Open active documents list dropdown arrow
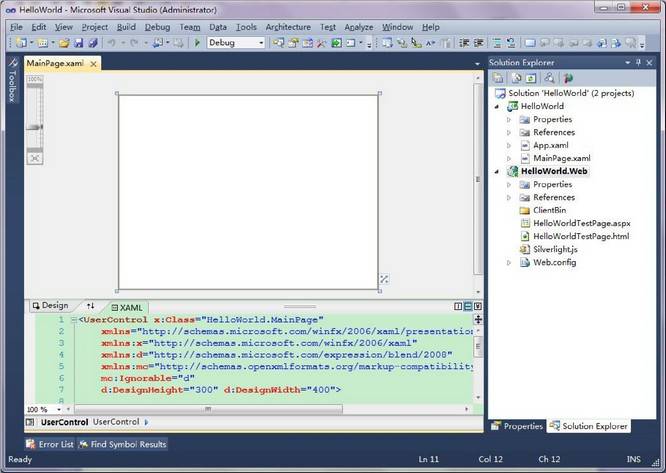 coord(477,64)
